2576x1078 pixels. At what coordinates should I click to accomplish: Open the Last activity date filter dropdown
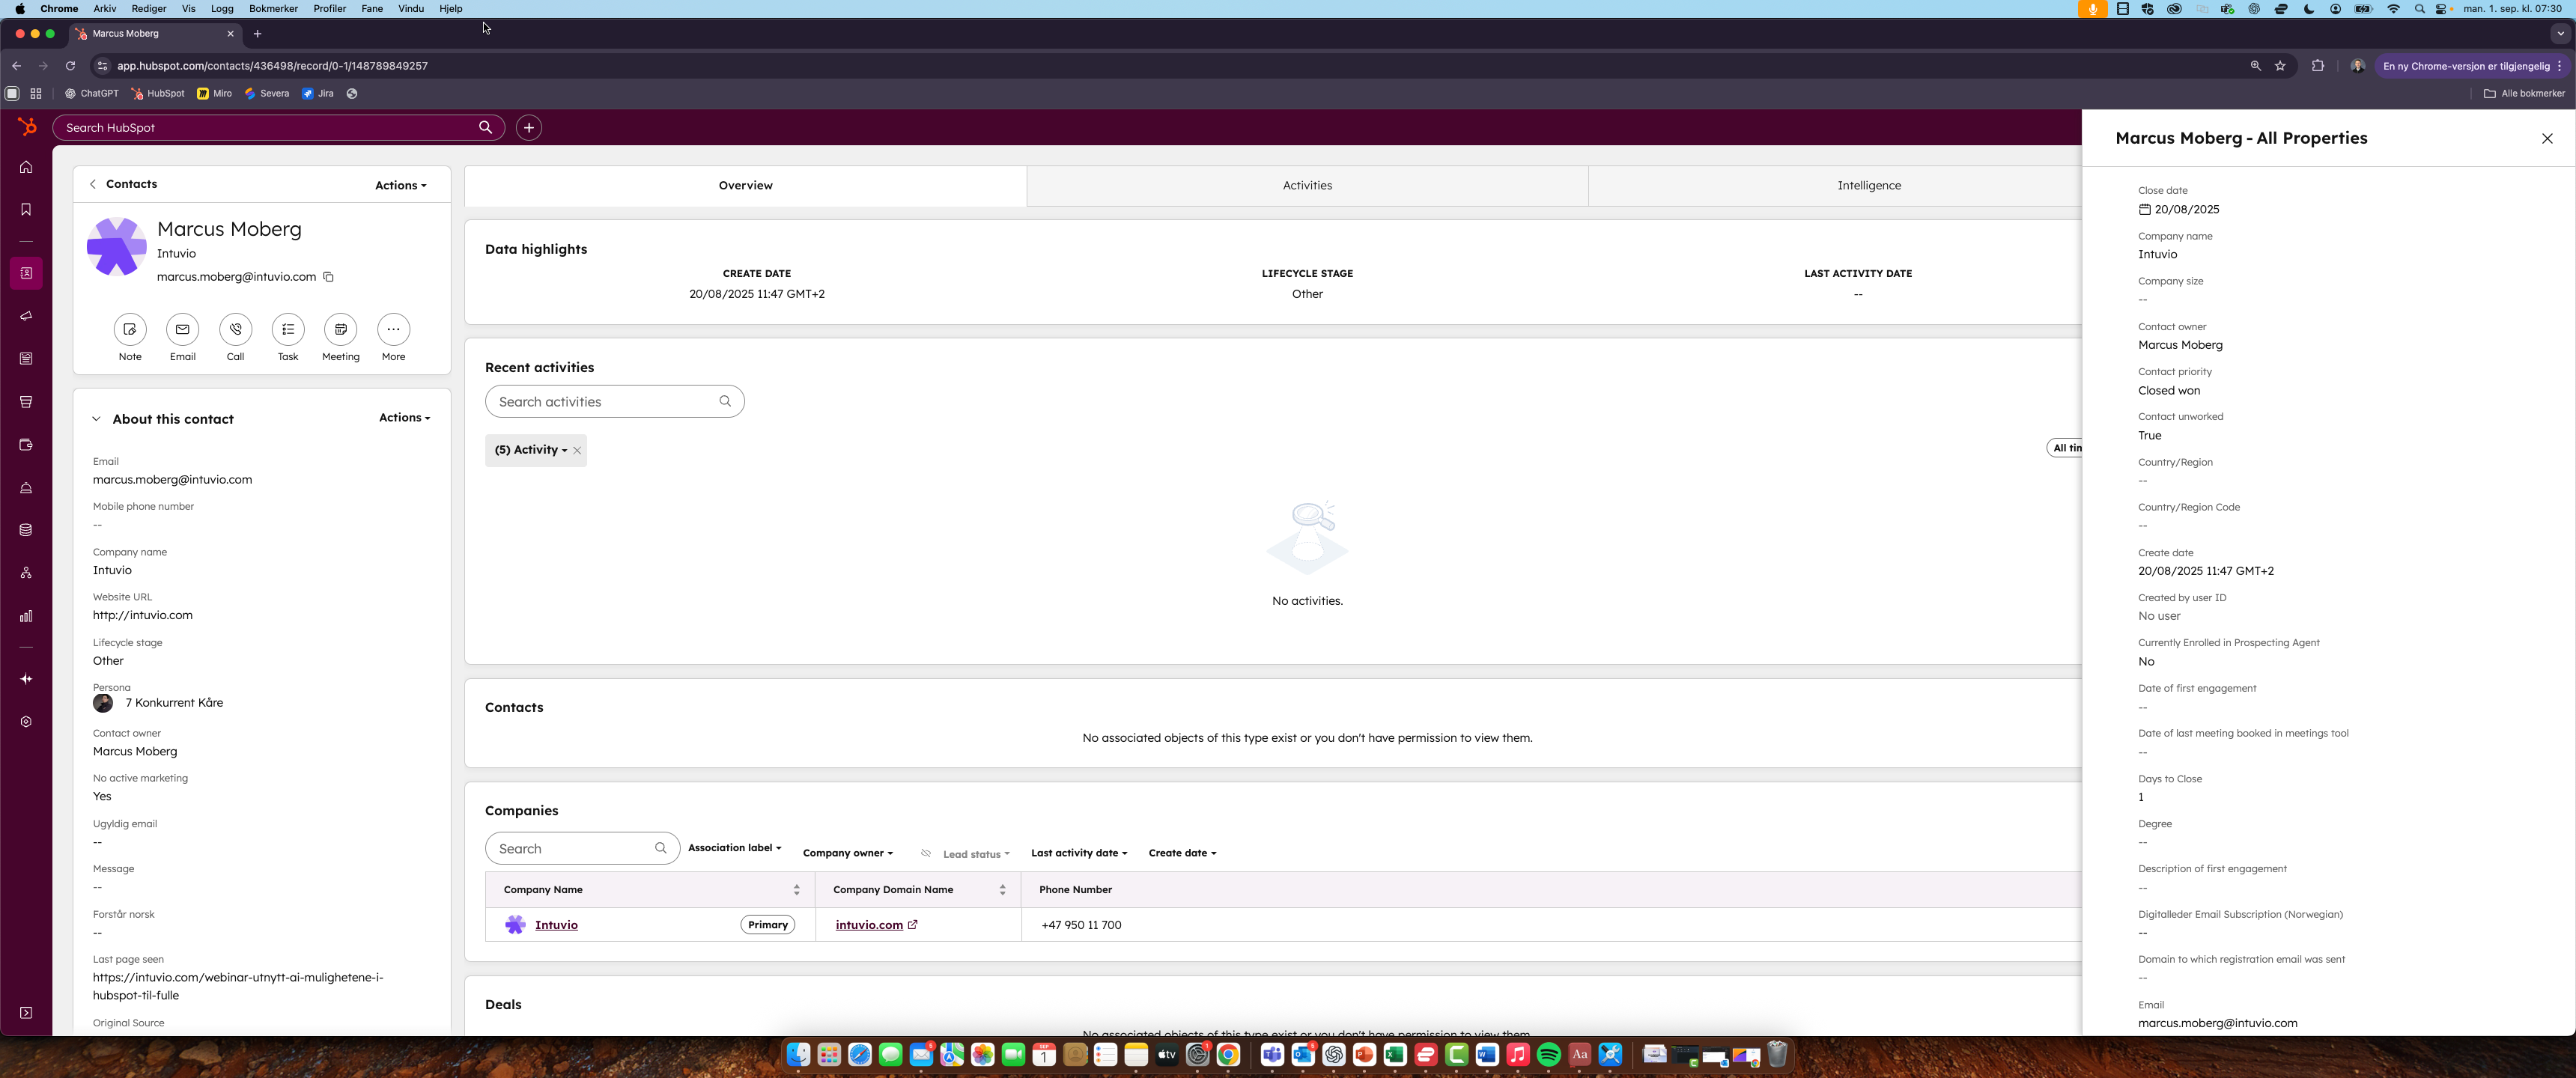point(1079,853)
